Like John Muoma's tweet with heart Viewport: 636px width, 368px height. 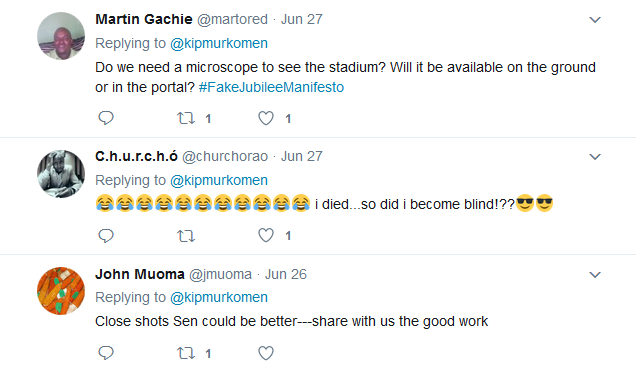[266, 353]
